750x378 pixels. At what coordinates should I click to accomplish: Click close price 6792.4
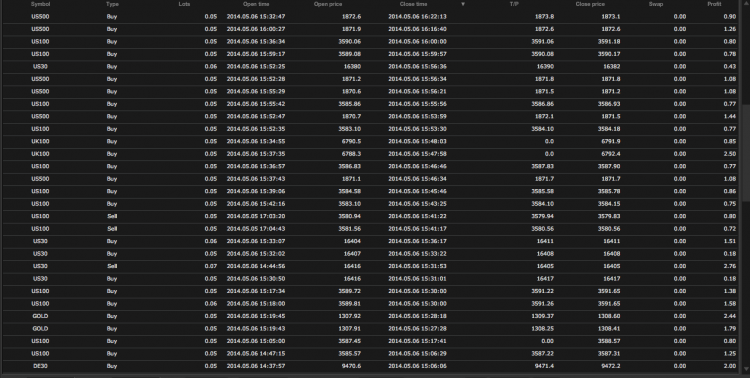[610, 154]
